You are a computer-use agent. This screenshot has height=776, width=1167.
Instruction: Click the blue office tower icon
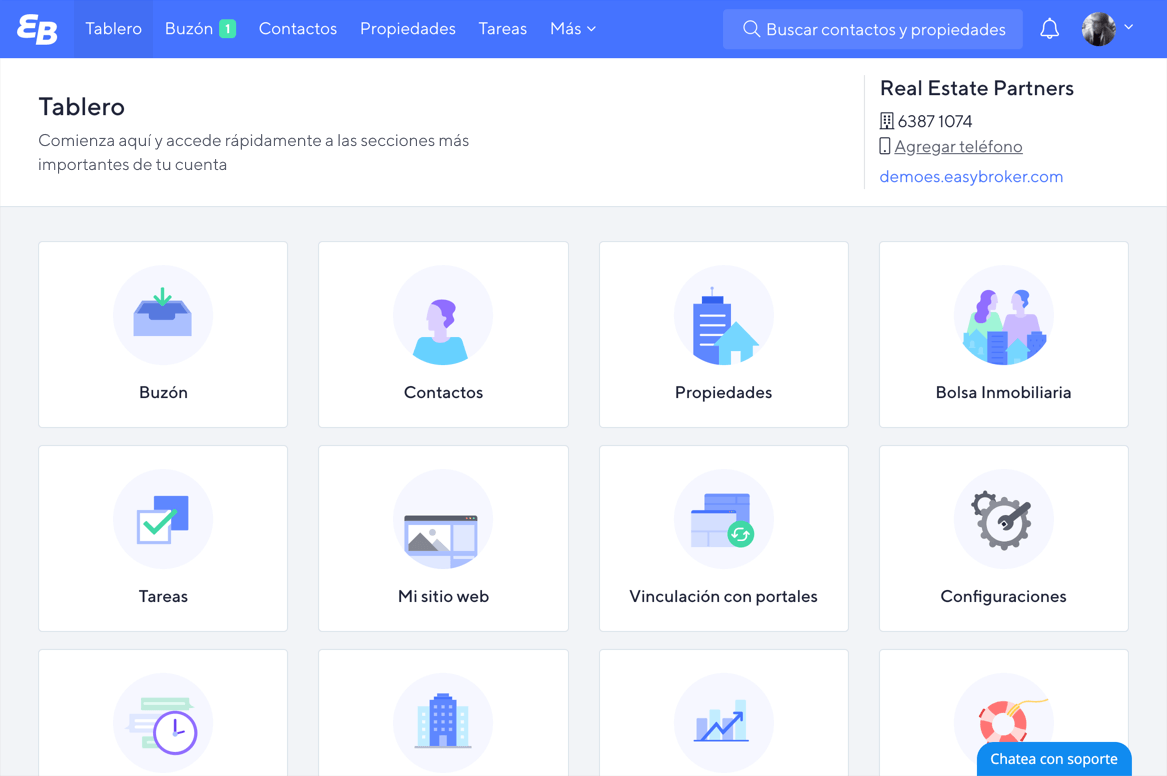(443, 722)
